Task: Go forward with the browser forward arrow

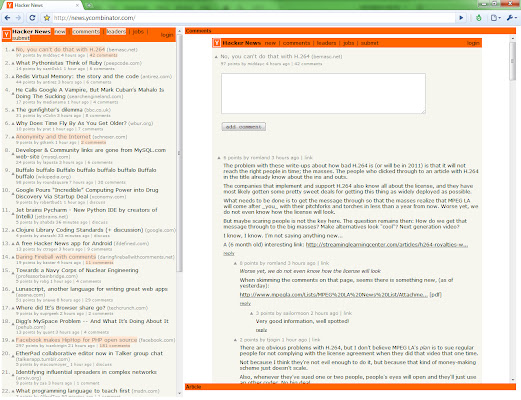Action: (x=18, y=18)
